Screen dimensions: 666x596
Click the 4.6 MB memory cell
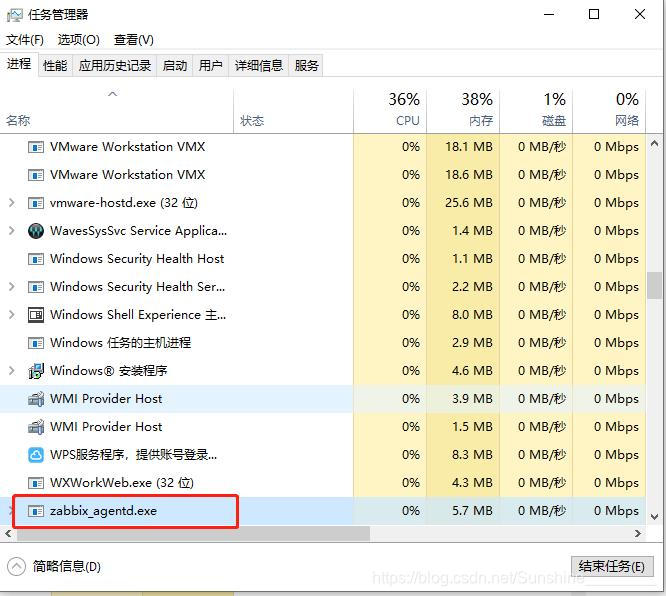tap(463, 371)
